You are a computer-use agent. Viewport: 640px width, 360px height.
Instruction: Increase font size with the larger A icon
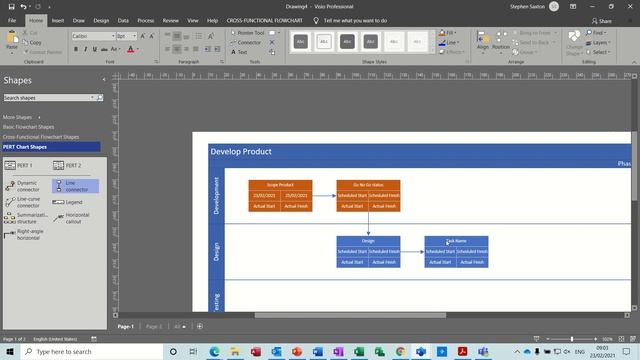(x=143, y=36)
